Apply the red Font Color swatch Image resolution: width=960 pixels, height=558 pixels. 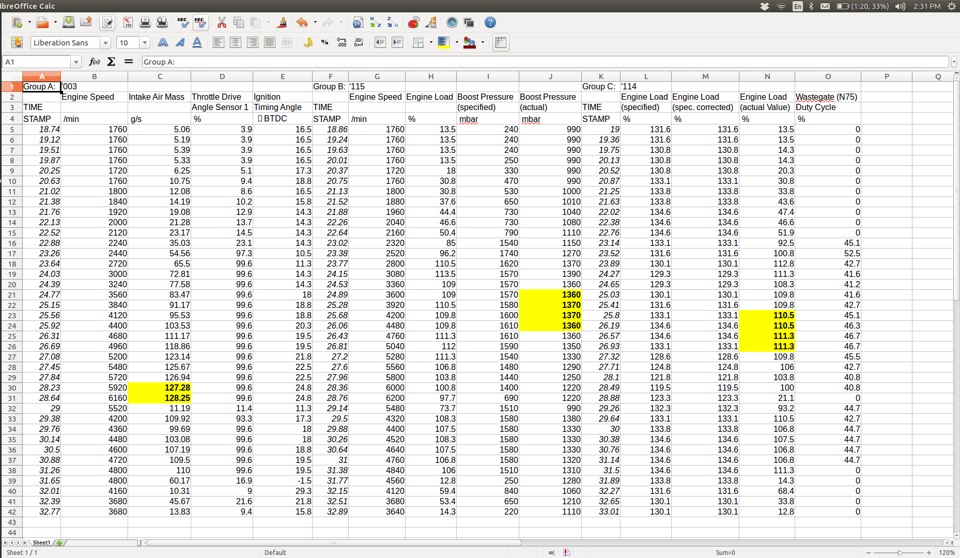(470, 43)
